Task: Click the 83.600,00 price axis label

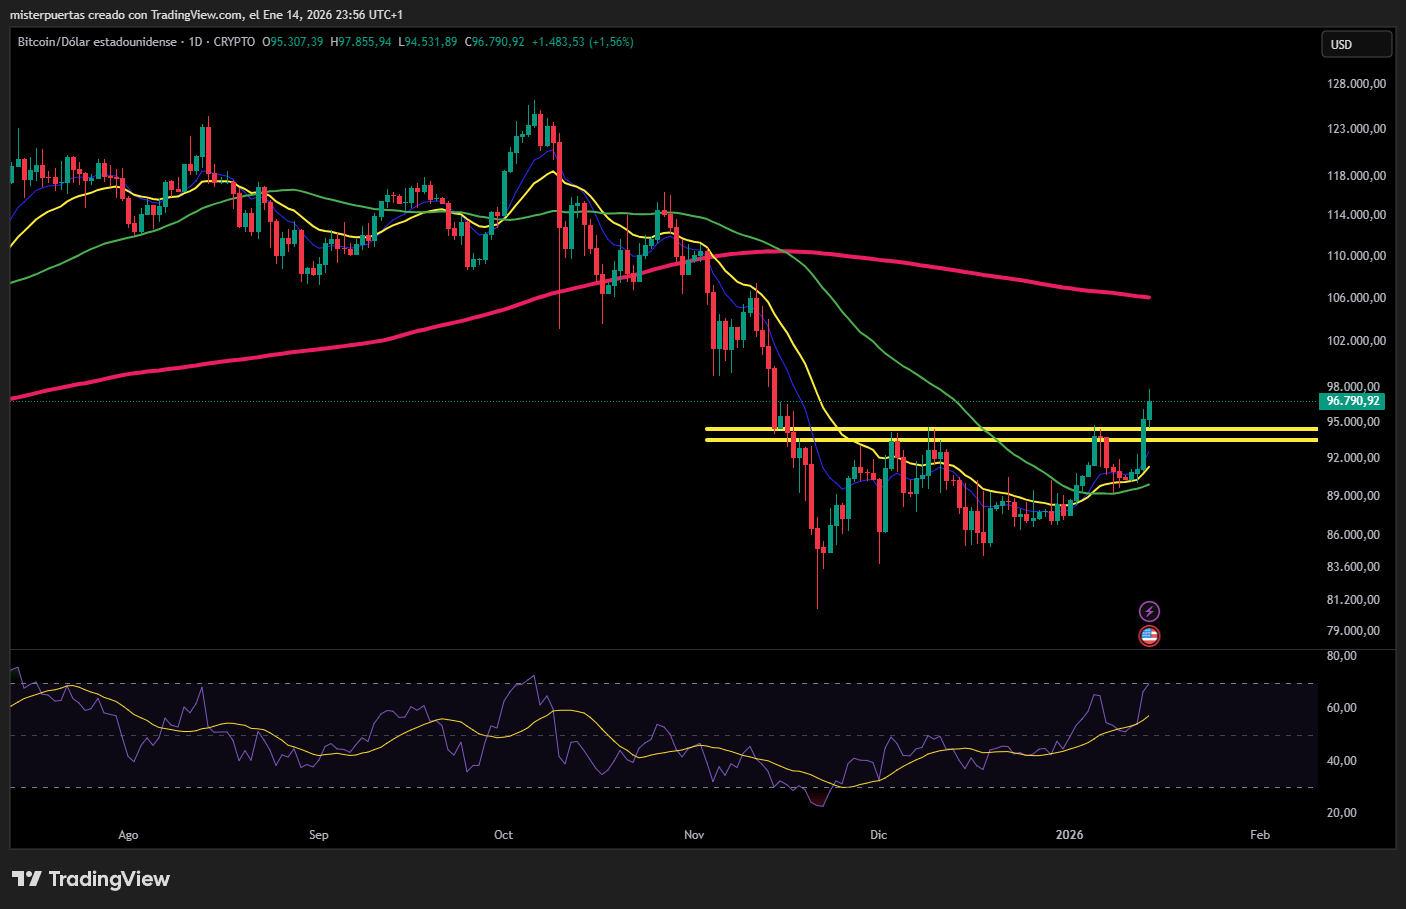Action: click(x=1353, y=567)
